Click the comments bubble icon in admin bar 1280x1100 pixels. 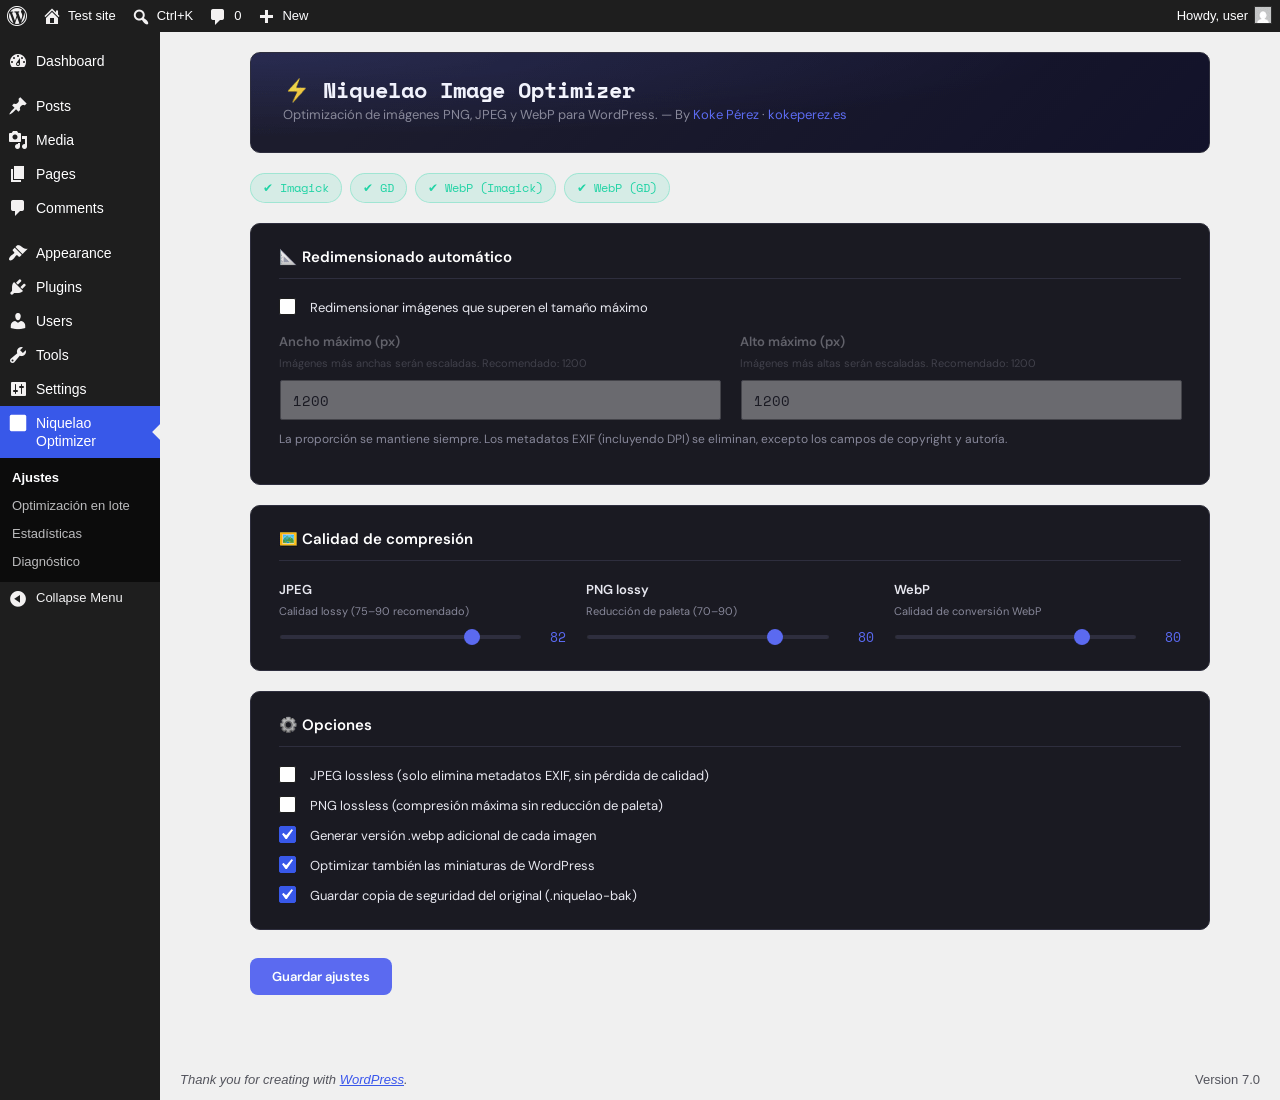218,16
